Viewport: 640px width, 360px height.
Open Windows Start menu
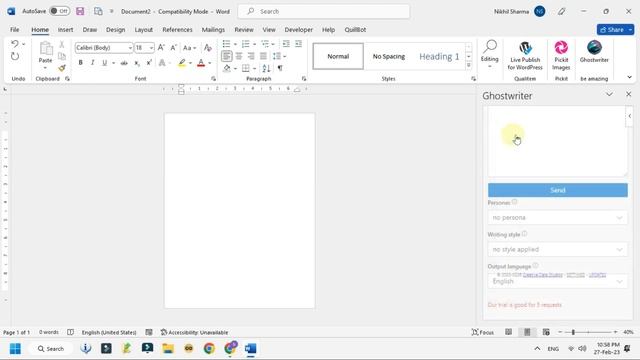pos(15,349)
